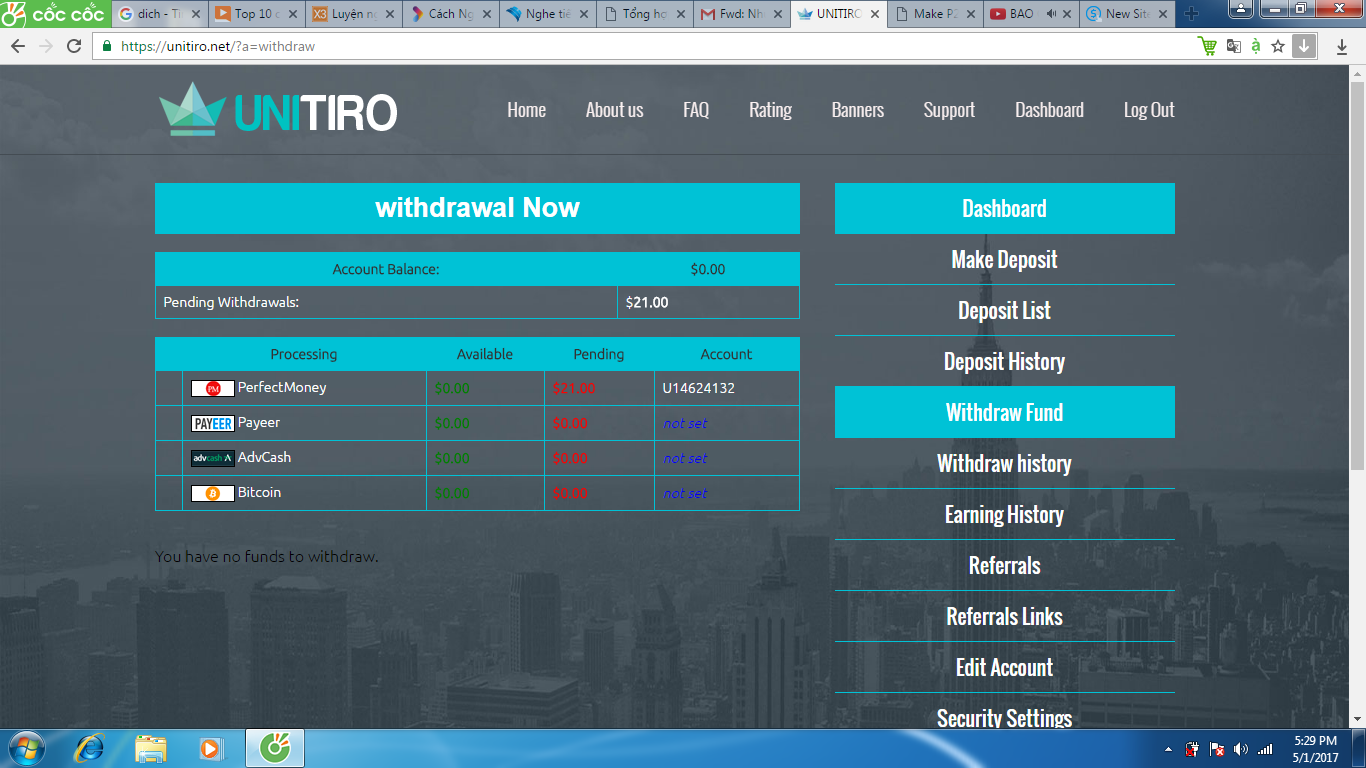Click the green padlock site info icon
Viewport: 1366px width, 768px height.
107,46
